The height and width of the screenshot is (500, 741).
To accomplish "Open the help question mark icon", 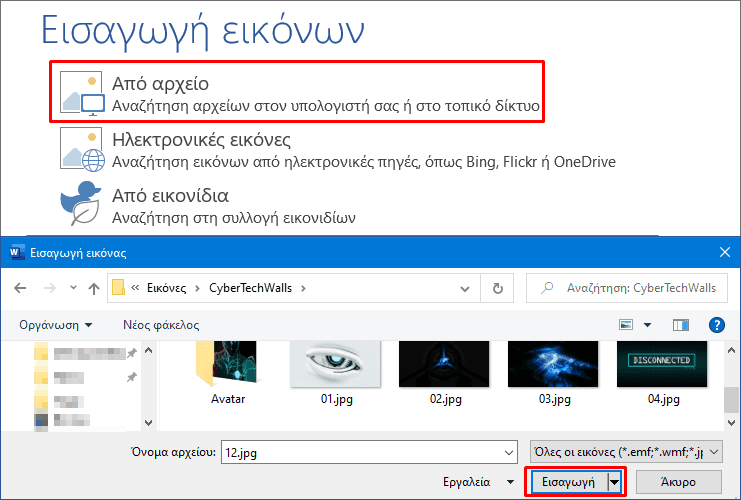I will 716,325.
